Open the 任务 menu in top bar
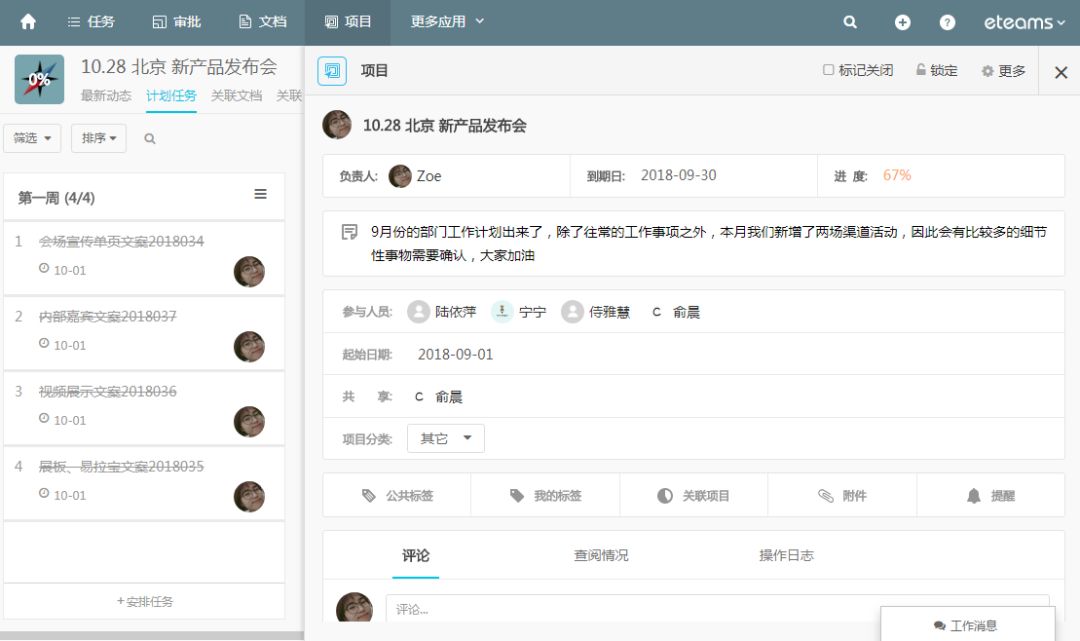Image resolution: width=1080 pixels, height=641 pixels. [x=91, y=22]
